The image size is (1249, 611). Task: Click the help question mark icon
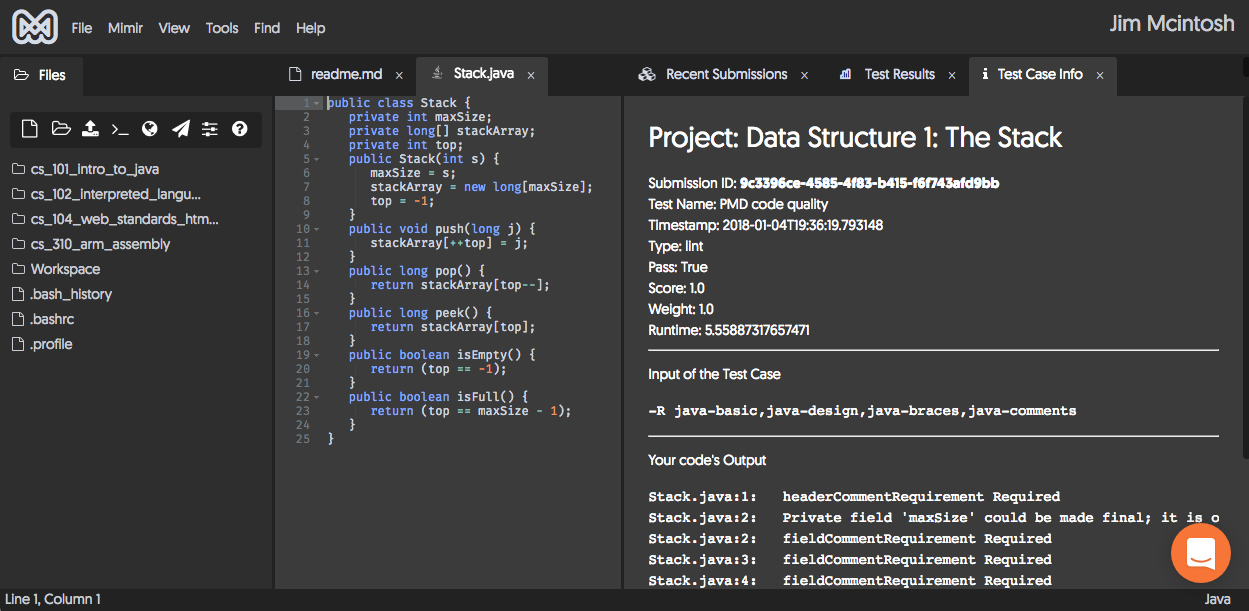pos(238,128)
